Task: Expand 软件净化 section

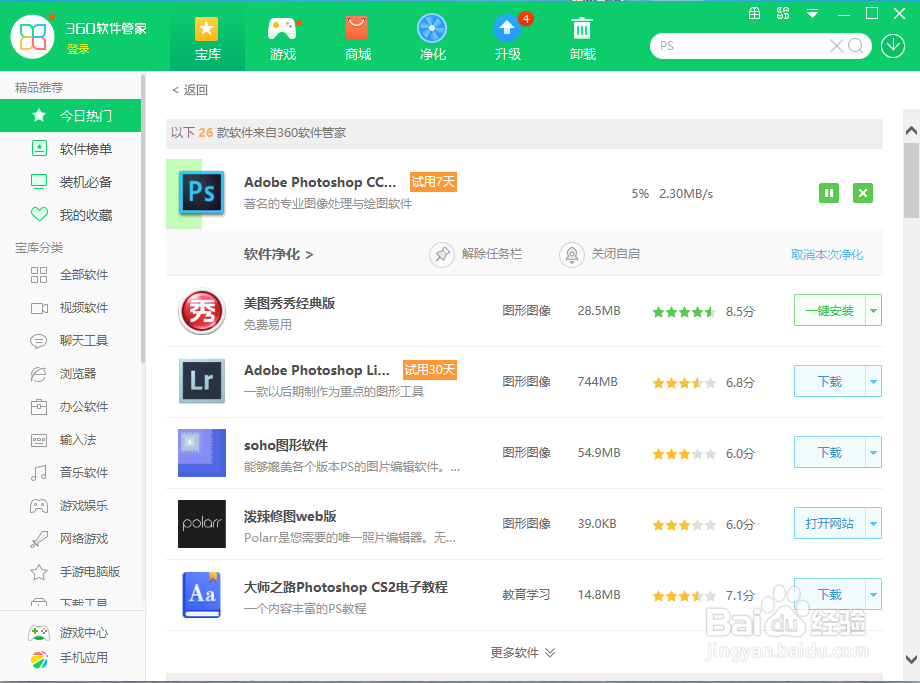Action: (x=279, y=254)
